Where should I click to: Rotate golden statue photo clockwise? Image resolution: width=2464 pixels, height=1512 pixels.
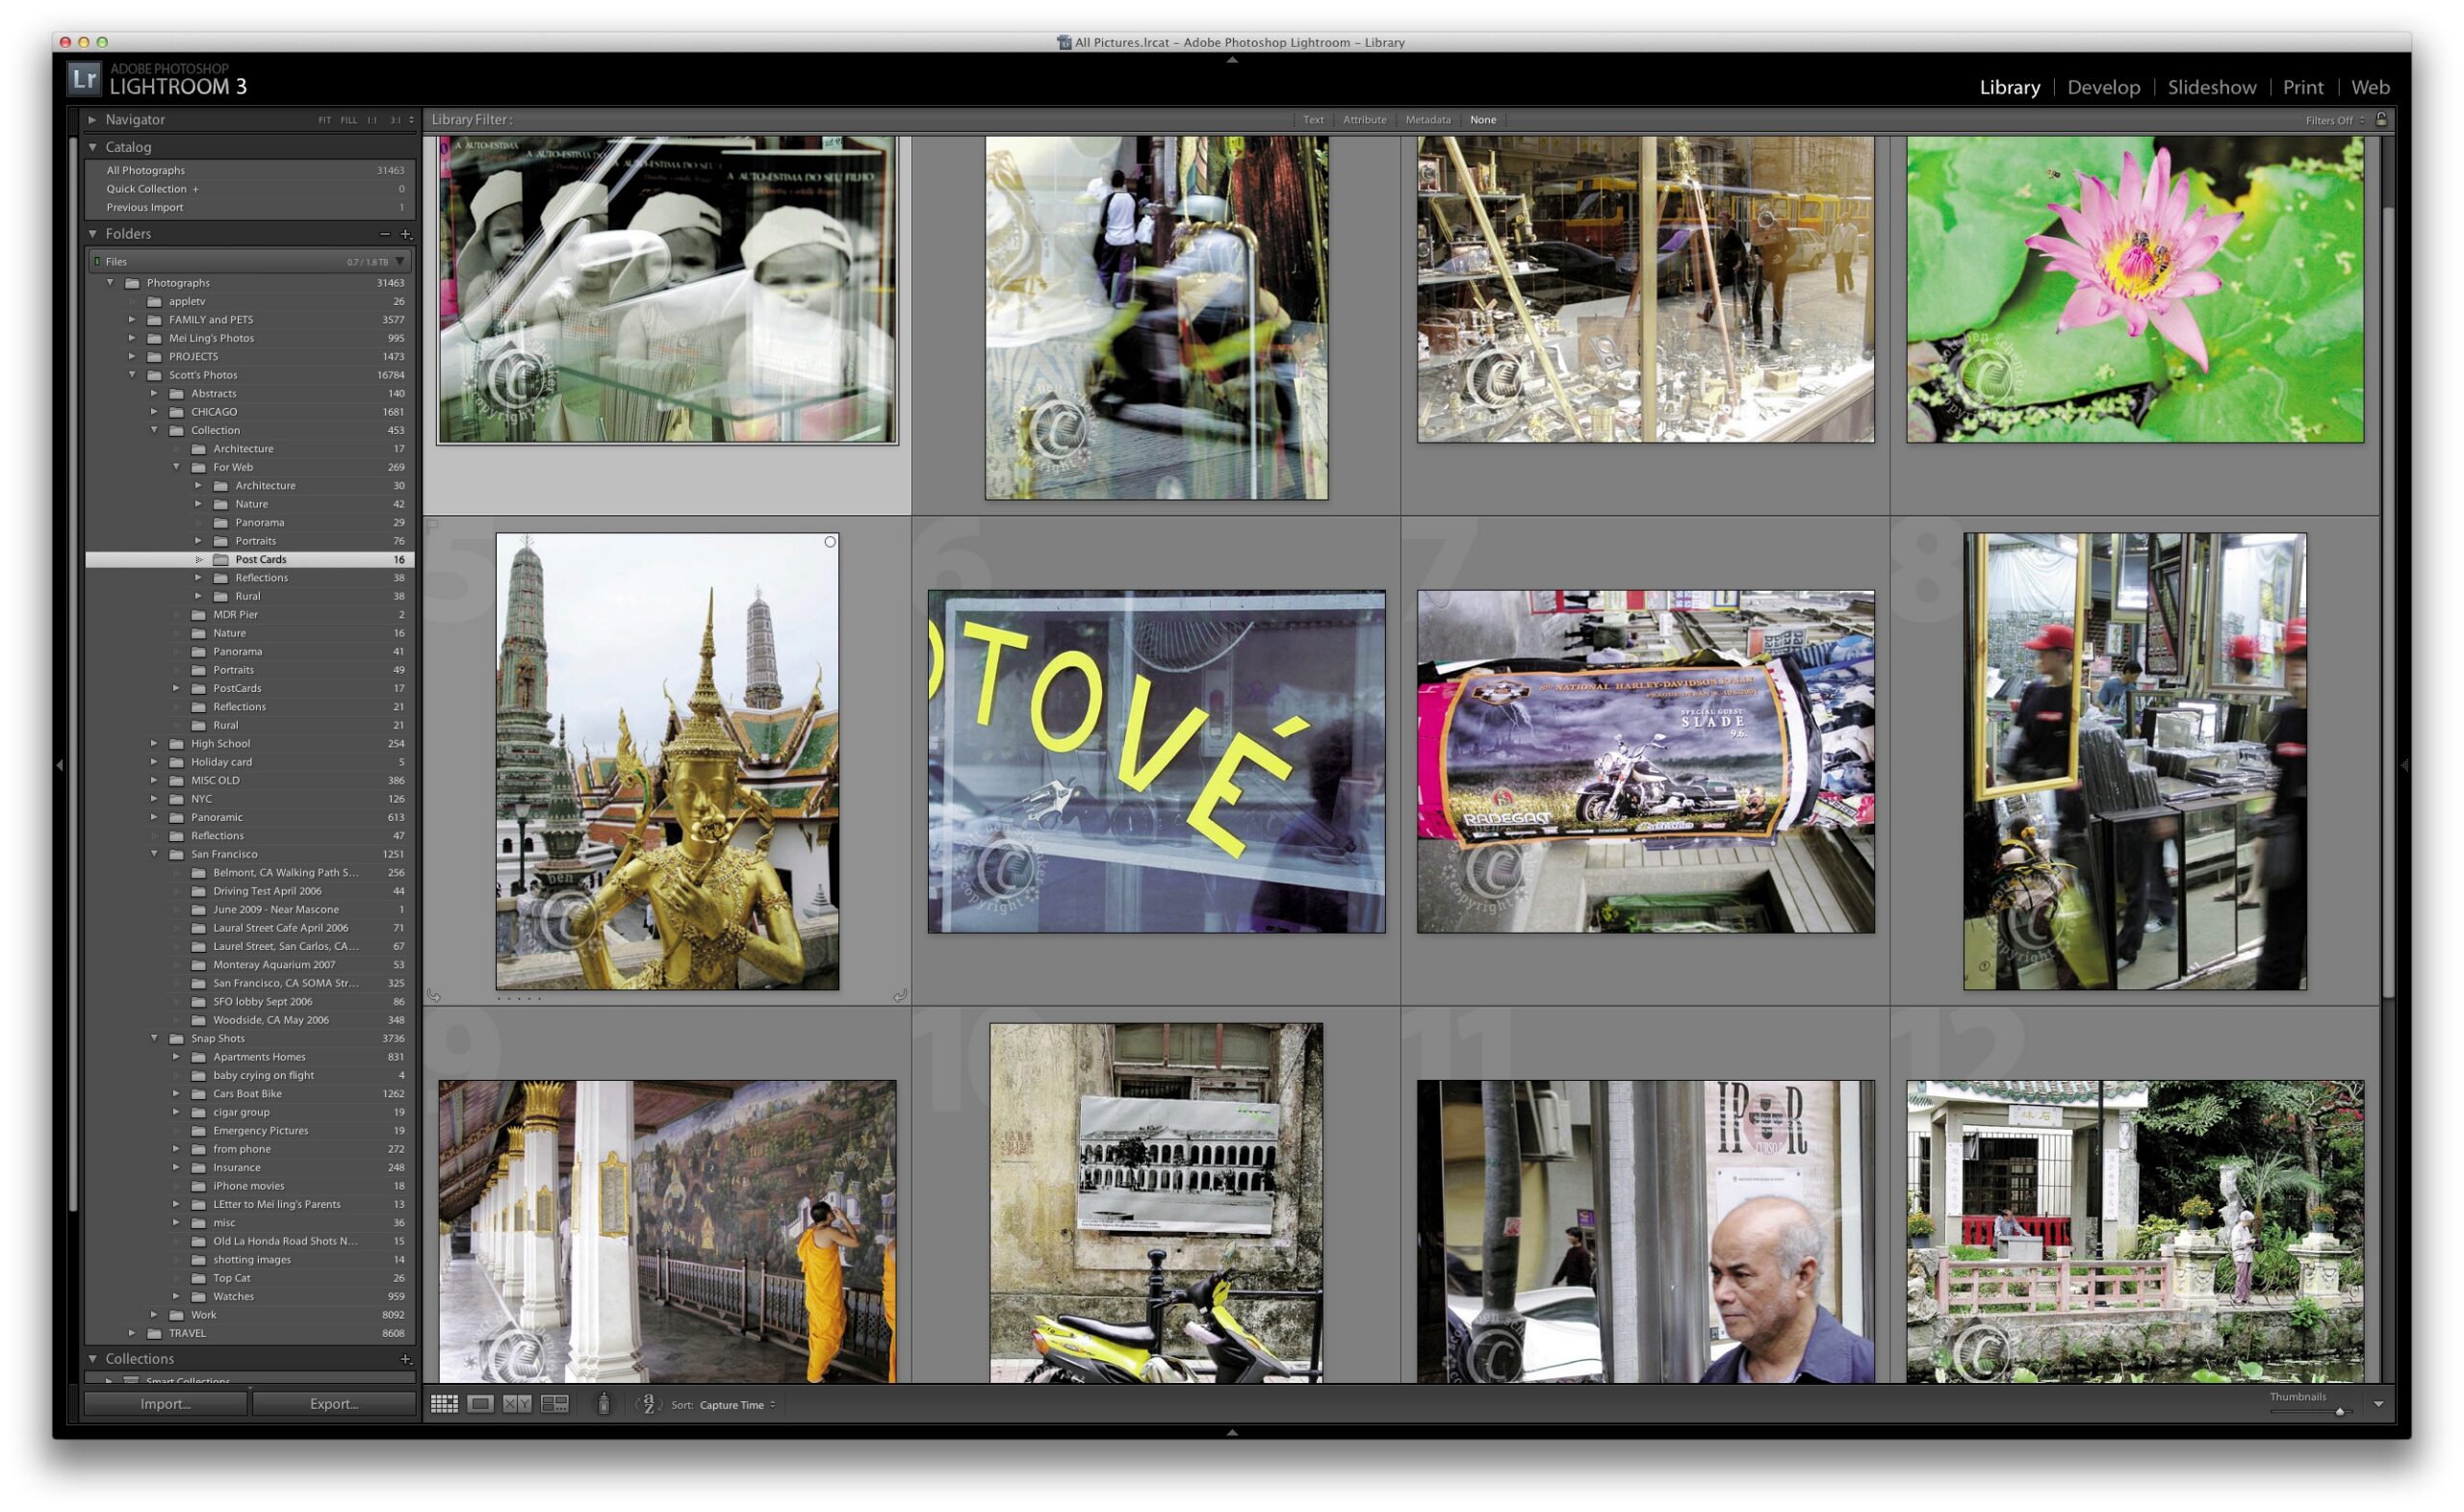coord(900,995)
